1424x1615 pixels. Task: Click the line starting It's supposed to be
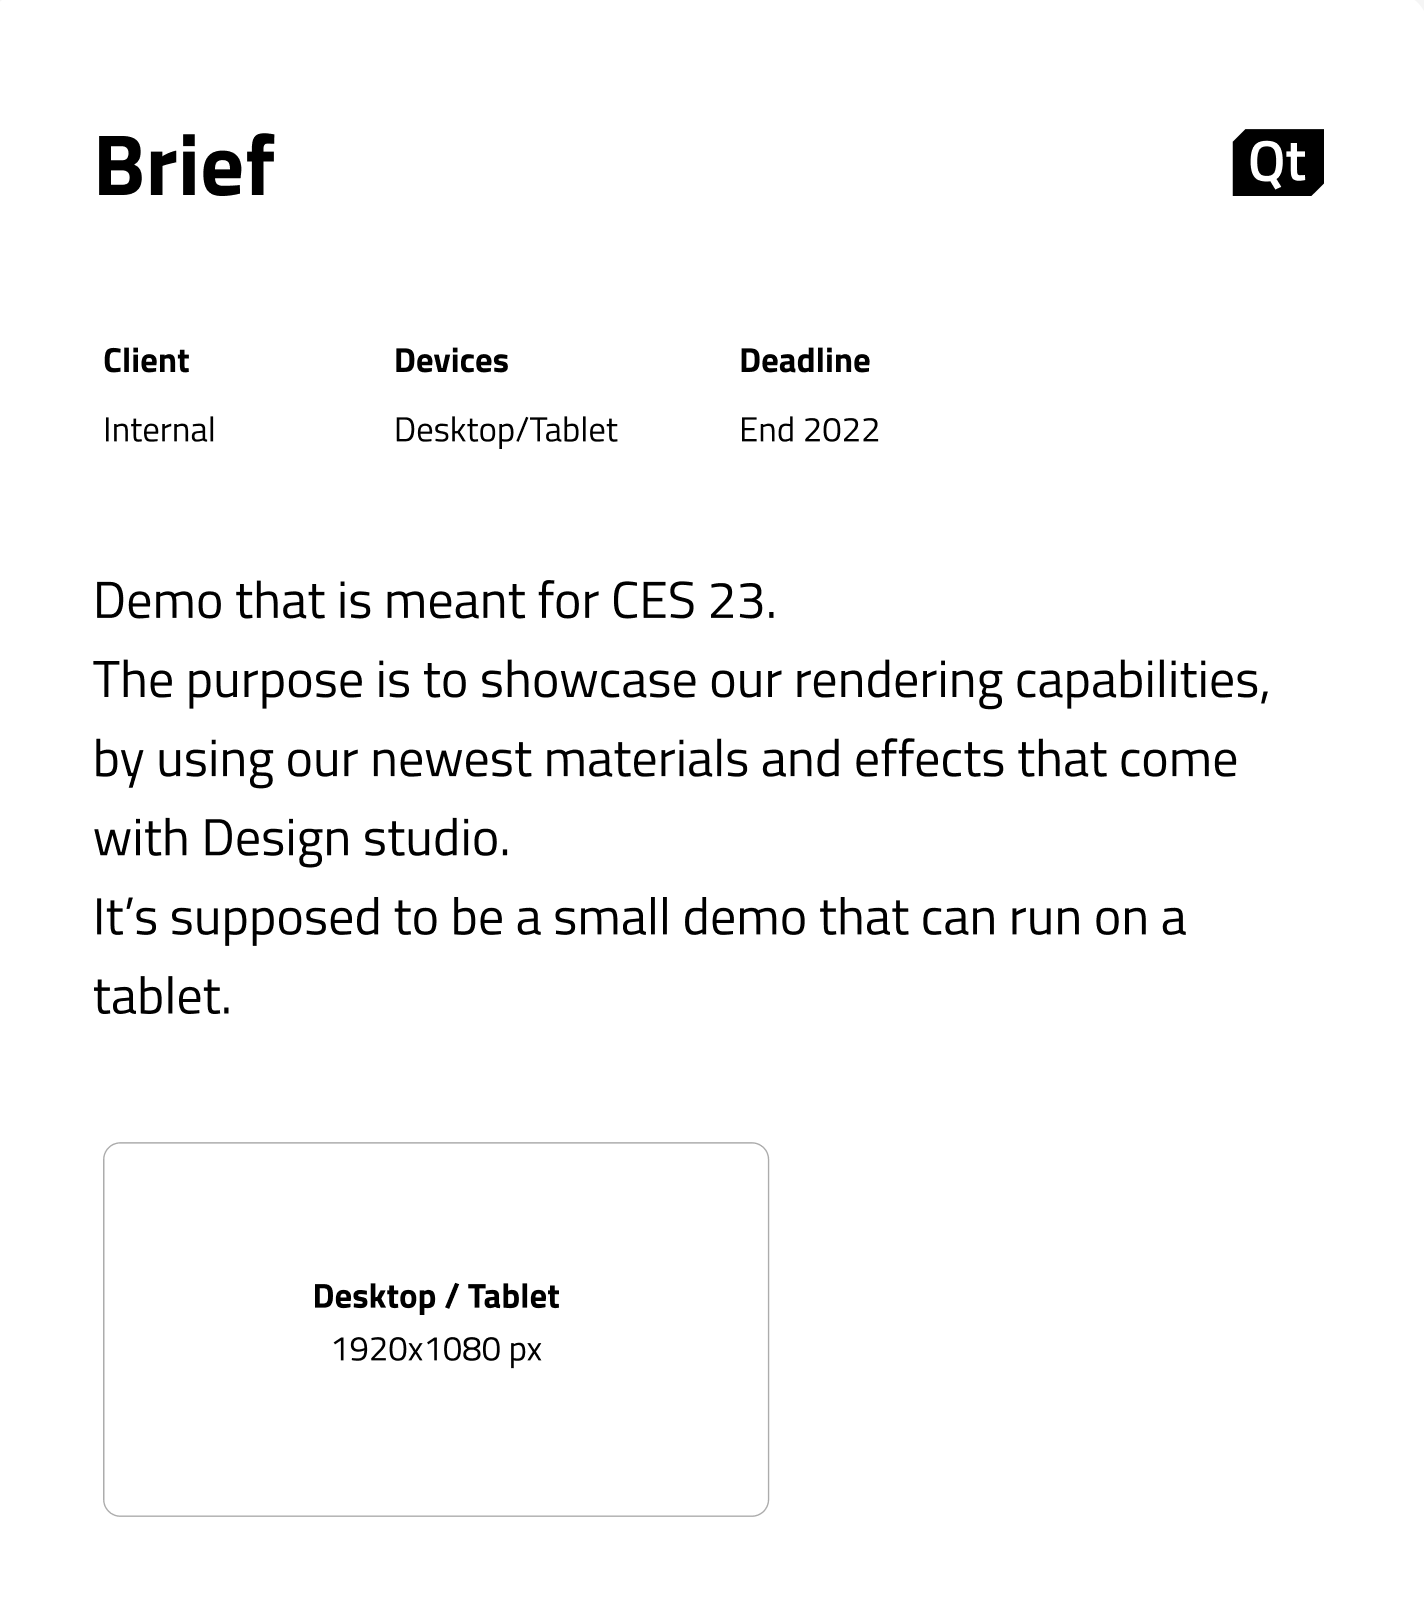(x=640, y=918)
